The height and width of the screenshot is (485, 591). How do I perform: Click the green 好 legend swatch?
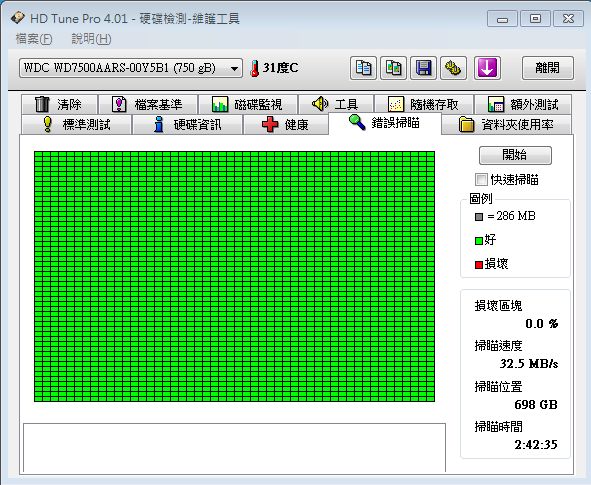[x=479, y=240]
